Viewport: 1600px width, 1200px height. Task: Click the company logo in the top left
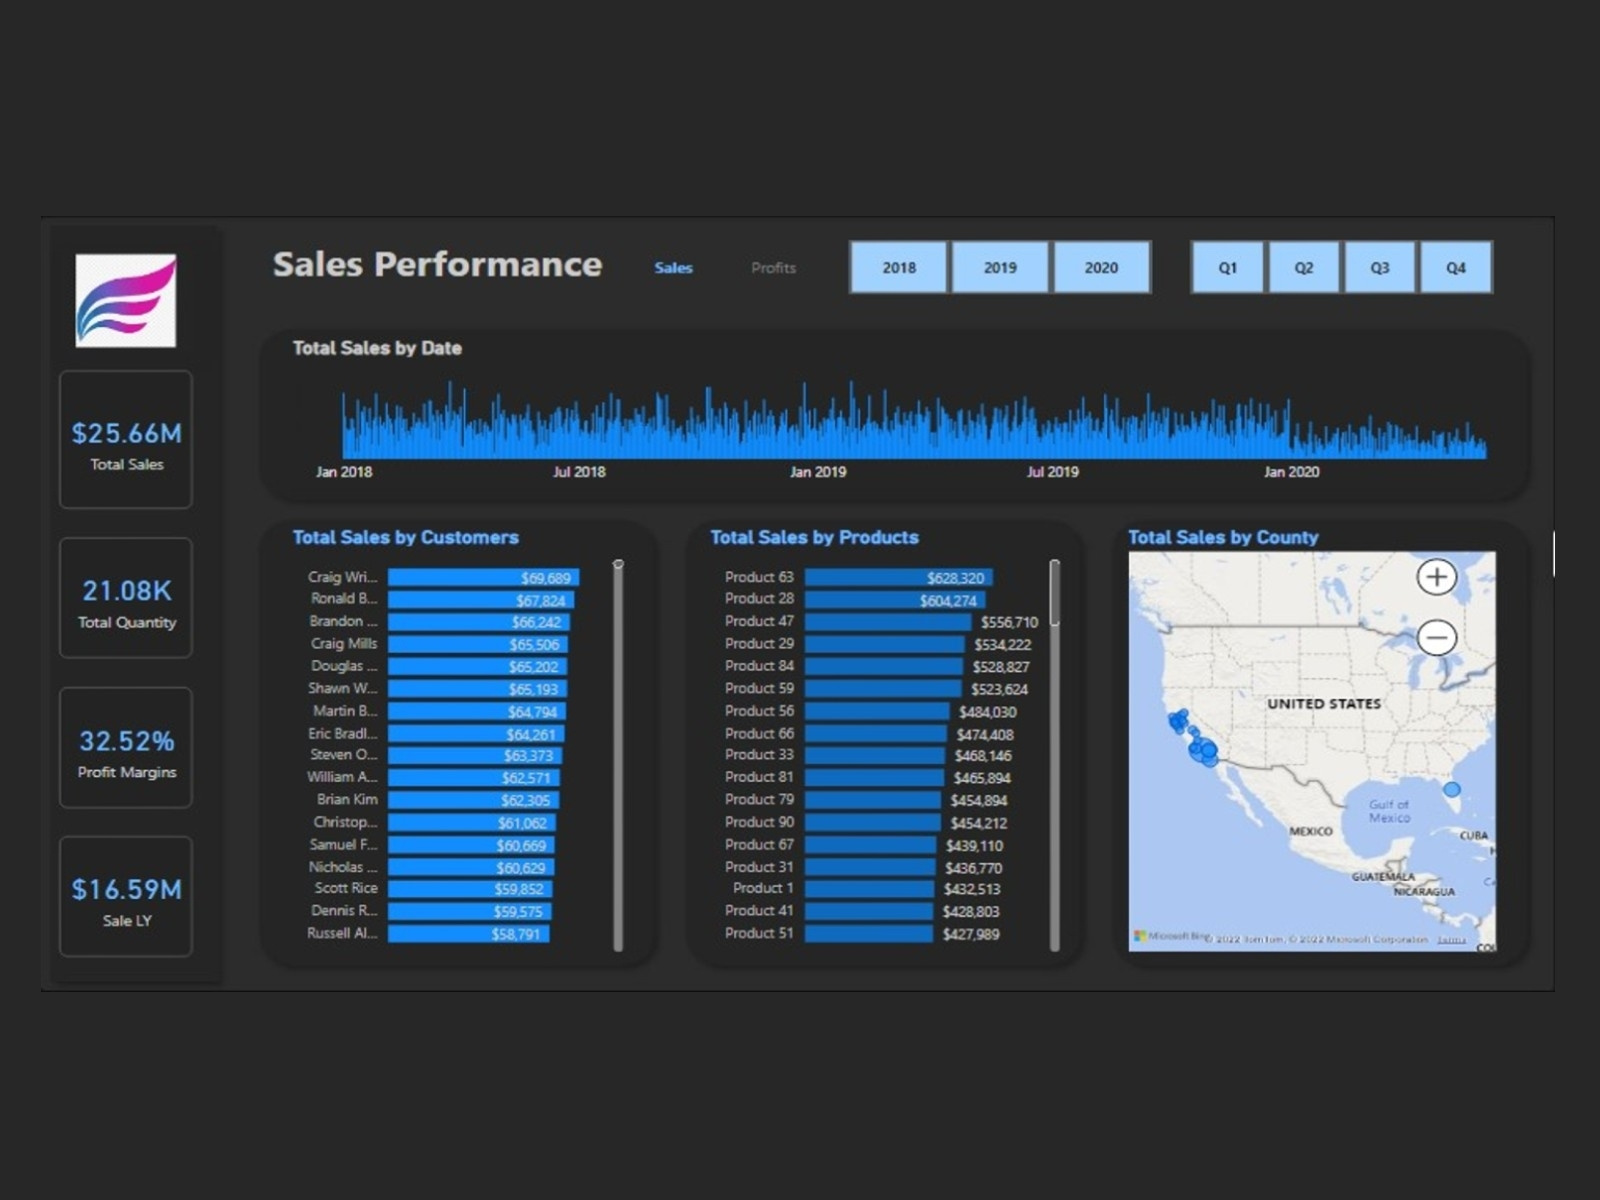[x=124, y=302]
